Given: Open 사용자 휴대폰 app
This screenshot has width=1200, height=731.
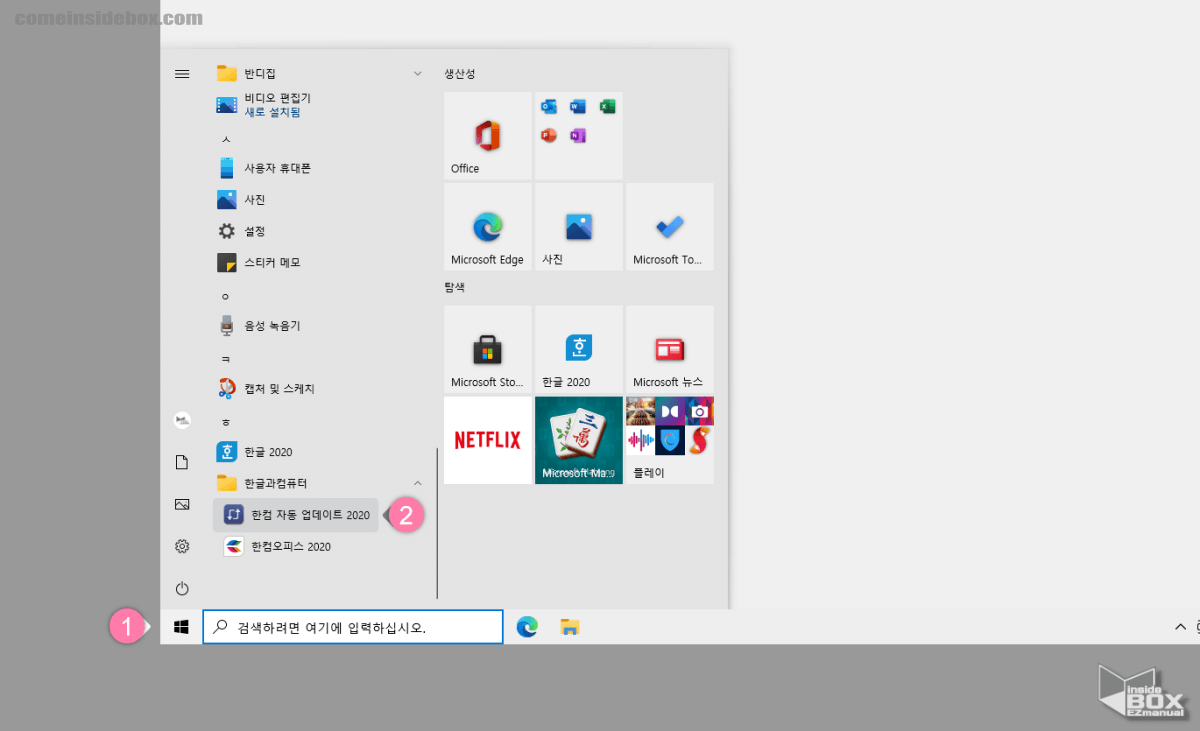Looking at the screenshot, I should tap(321, 168).
